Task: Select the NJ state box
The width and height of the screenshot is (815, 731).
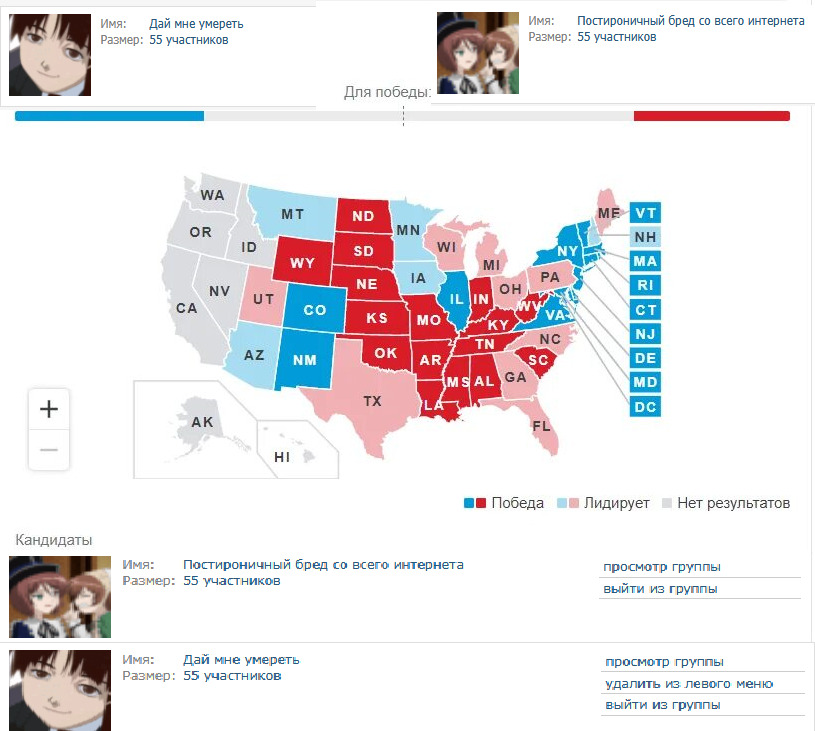Action: (x=646, y=333)
